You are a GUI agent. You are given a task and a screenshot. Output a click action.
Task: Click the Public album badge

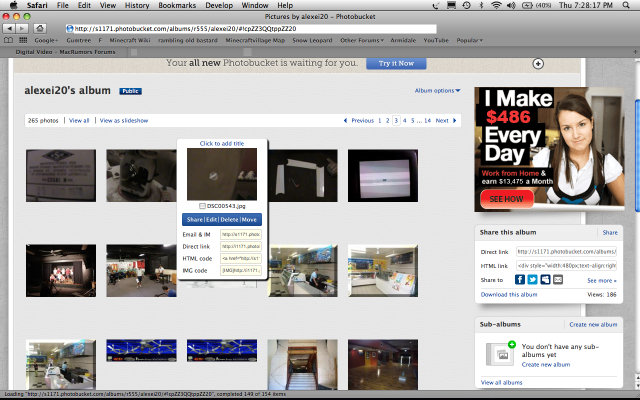[130, 91]
